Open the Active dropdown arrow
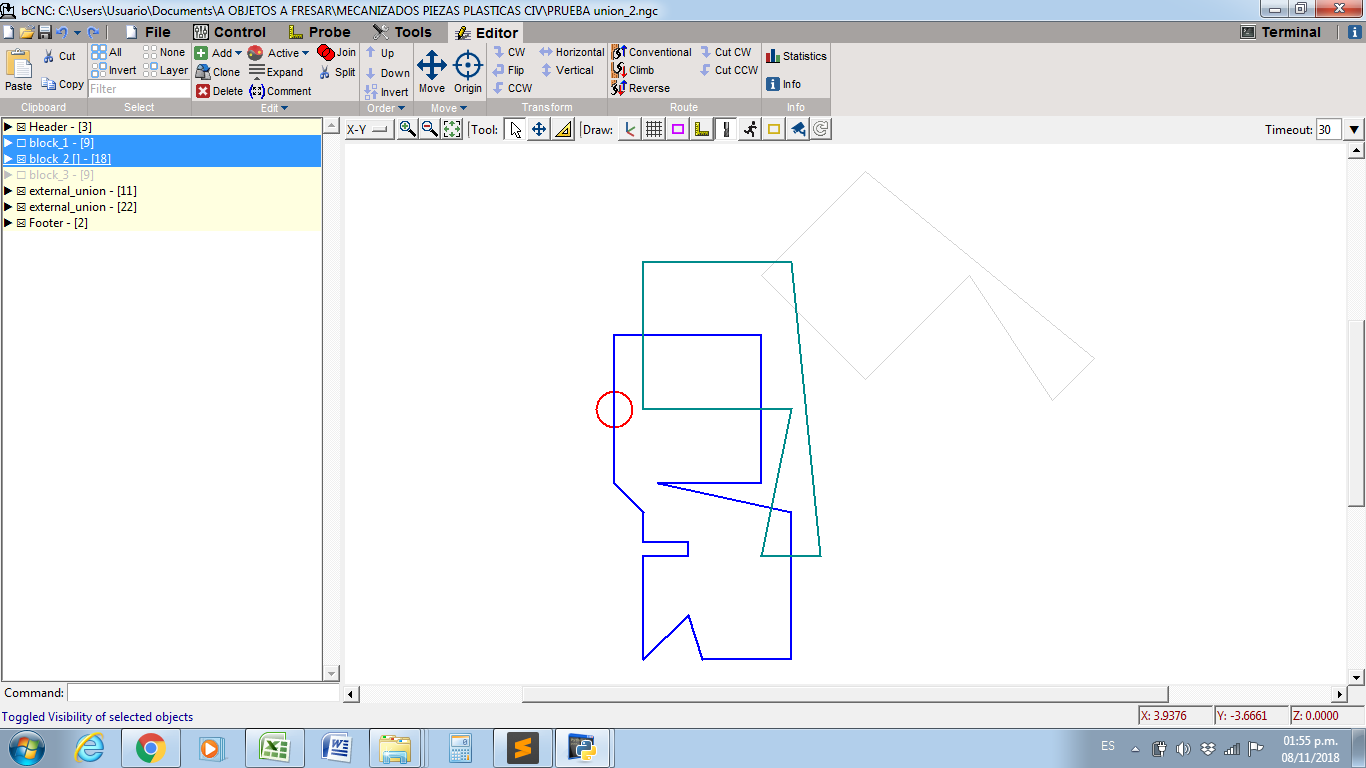 [x=305, y=54]
